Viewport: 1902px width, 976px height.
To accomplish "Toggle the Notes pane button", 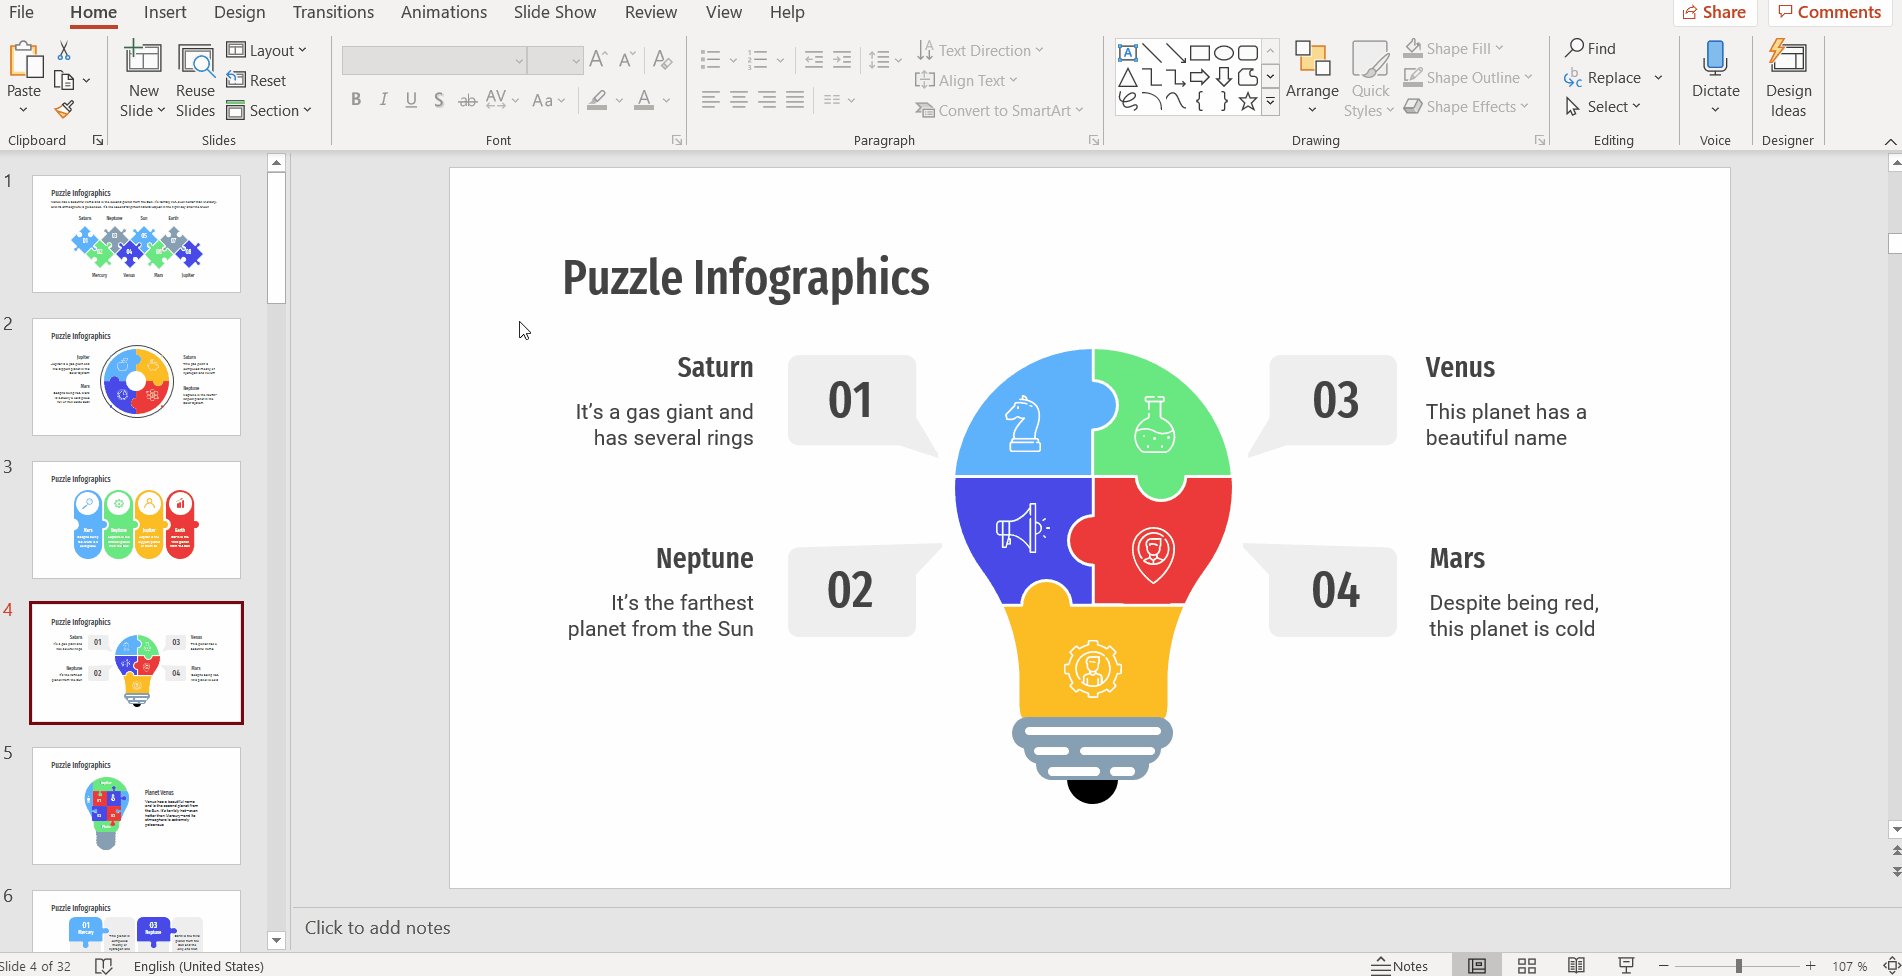I will click(x=1399, y=966).
